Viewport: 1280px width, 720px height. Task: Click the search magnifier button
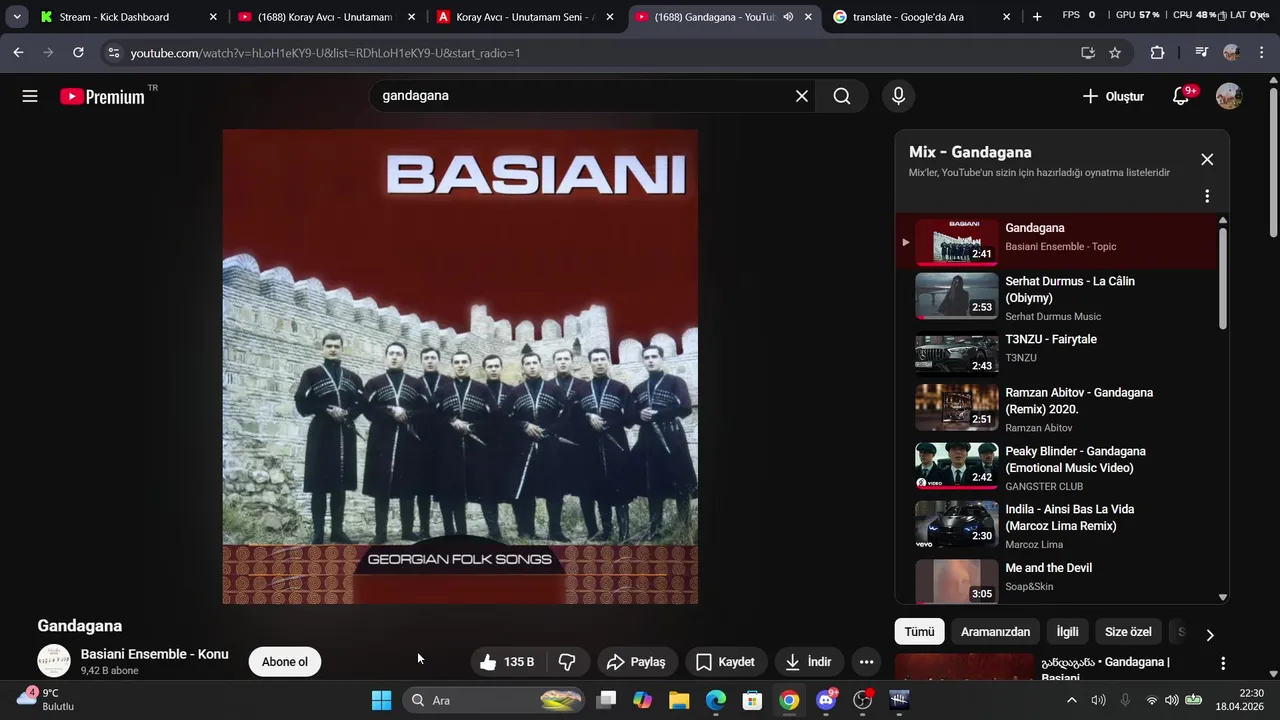coord(842,96)
